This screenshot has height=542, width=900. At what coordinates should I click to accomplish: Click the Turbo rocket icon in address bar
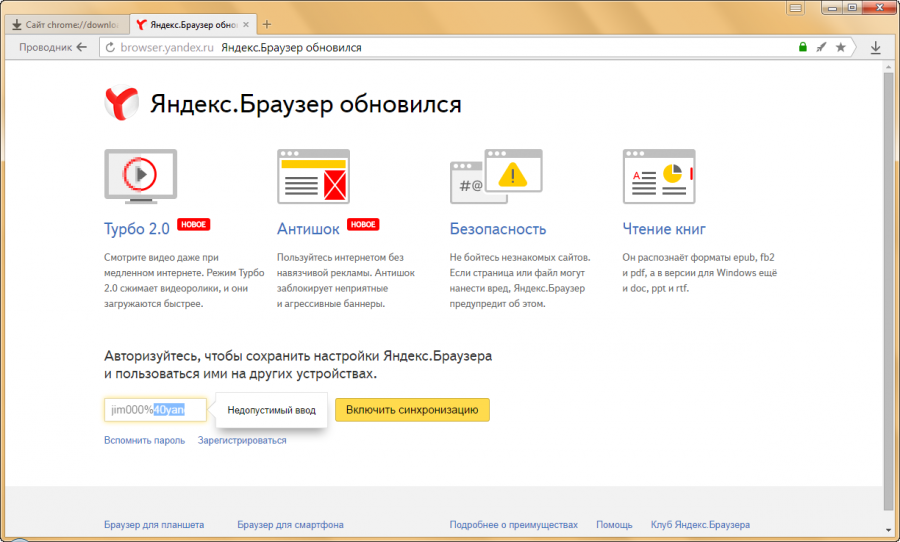[x=821, y=47]
